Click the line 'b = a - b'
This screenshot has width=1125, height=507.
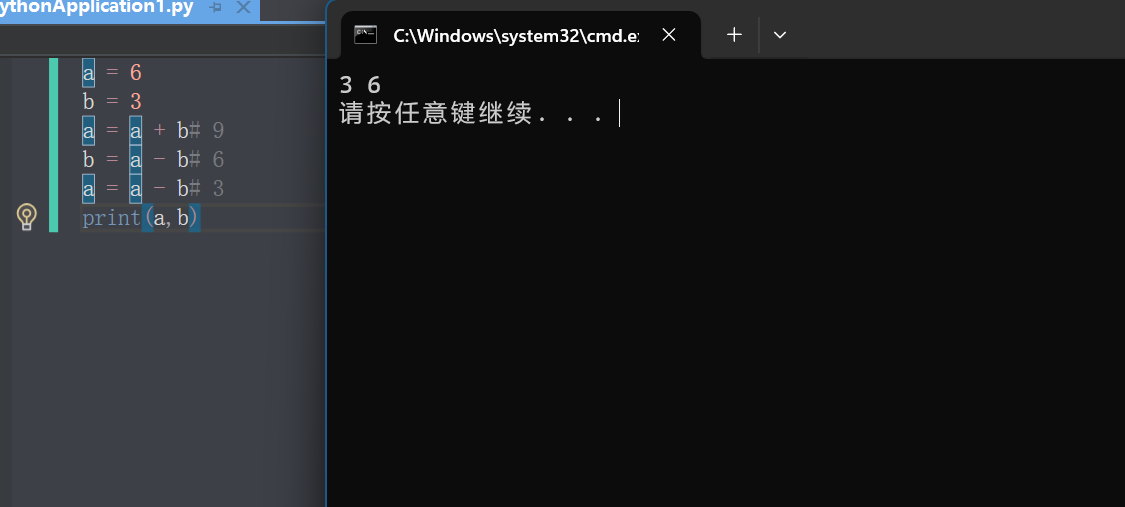pyautogui.click(x=136, y=159)
